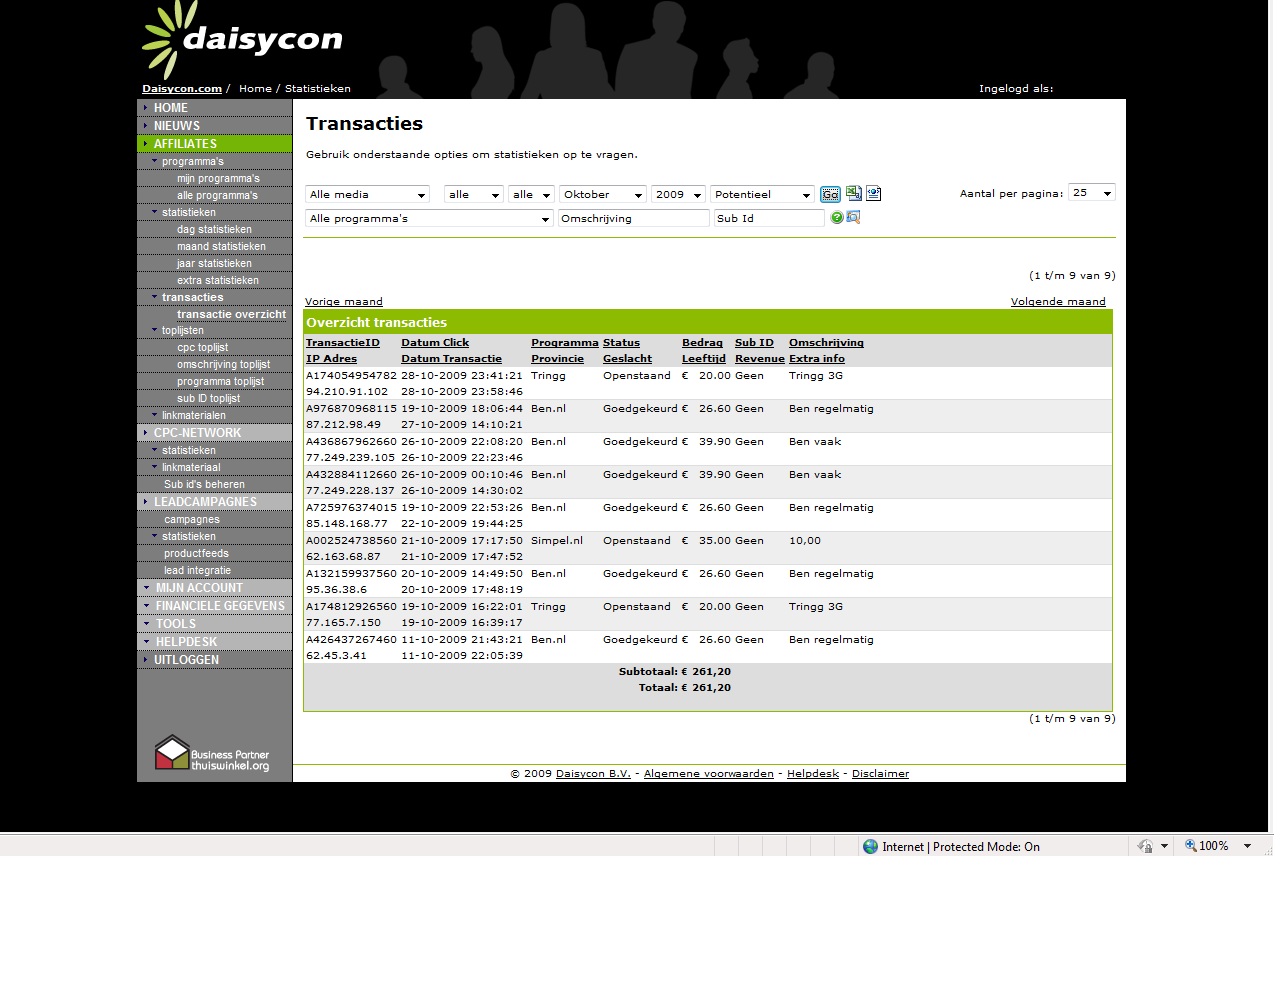Open the 2009 year dropdown
The width and height of the screenshot is (1280, 984).
678,195
